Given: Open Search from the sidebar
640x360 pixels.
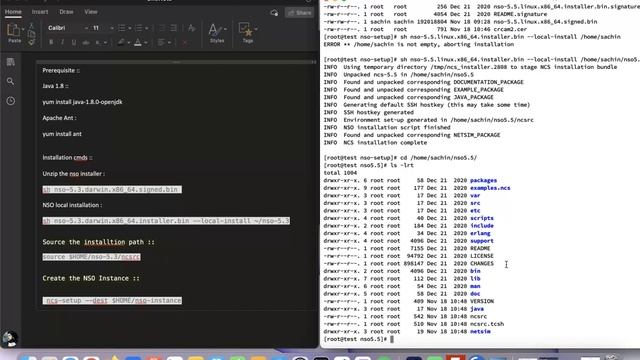Looking at the screenshot, I should click(x=11, y=81).
